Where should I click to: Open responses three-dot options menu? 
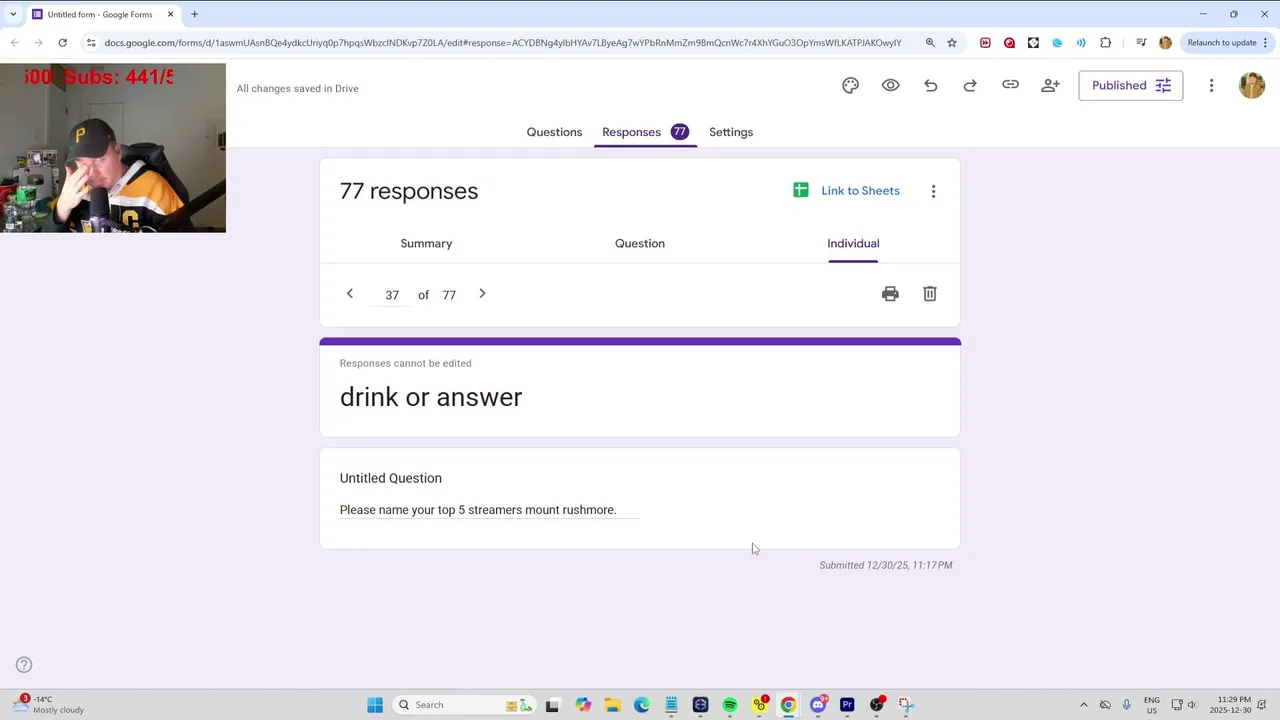click(x=933, y=191)
